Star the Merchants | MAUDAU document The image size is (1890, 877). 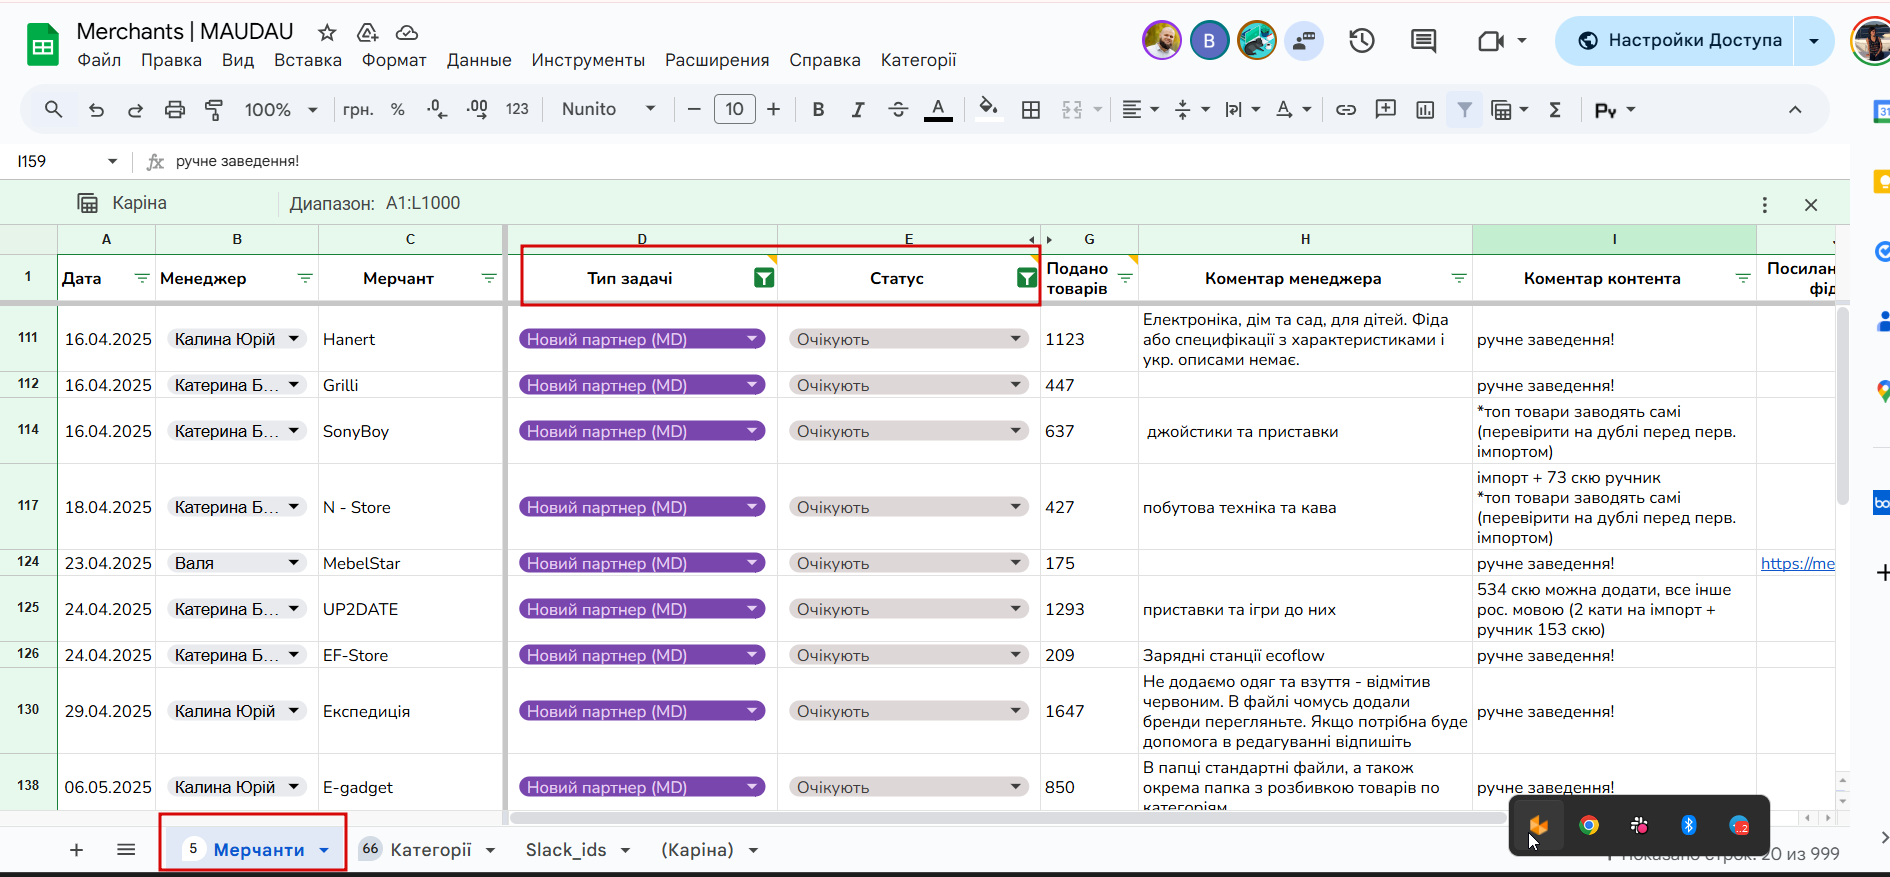(x=327, y=33)
